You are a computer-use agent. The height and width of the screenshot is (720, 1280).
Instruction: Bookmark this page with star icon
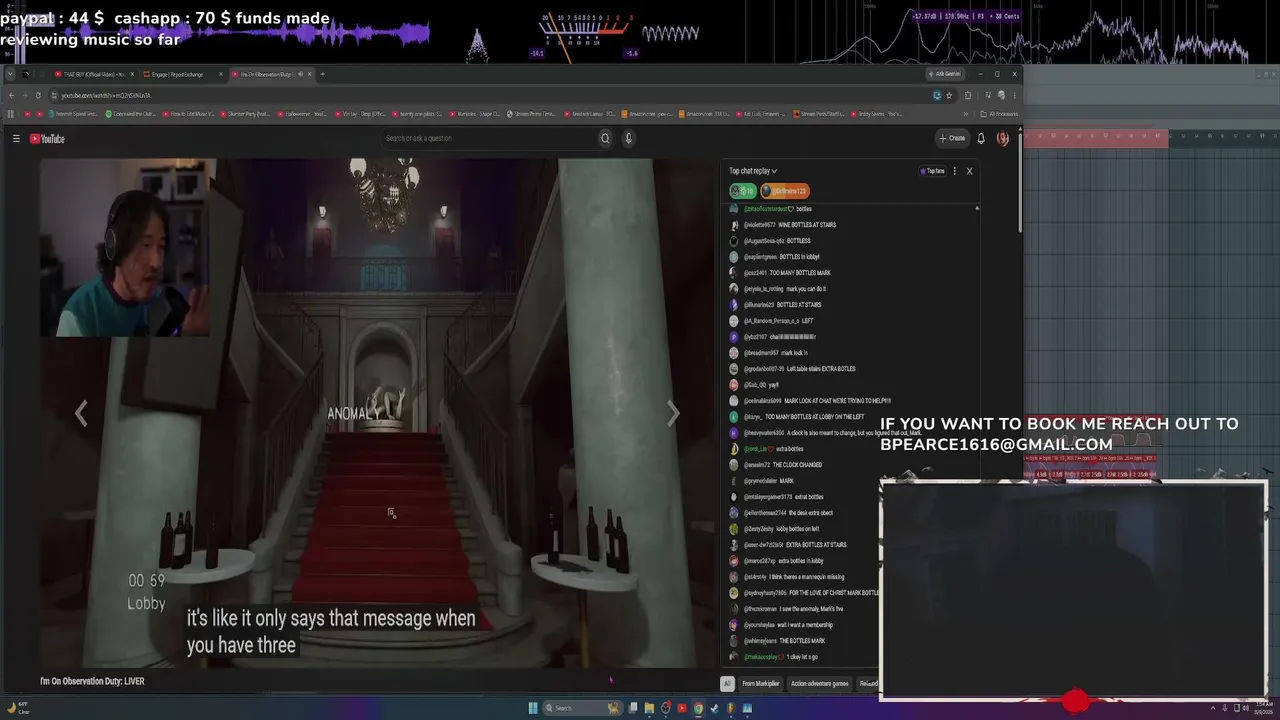coord(949,95)
